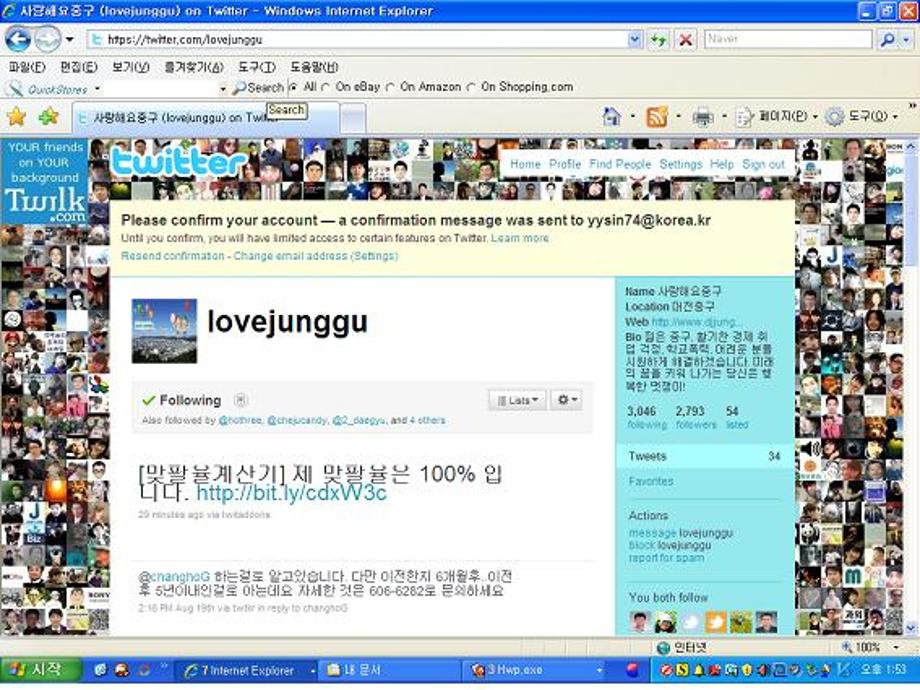Run the Naver search magnifier button
Screen dimensions: 920x690
[x=887, y=40]
